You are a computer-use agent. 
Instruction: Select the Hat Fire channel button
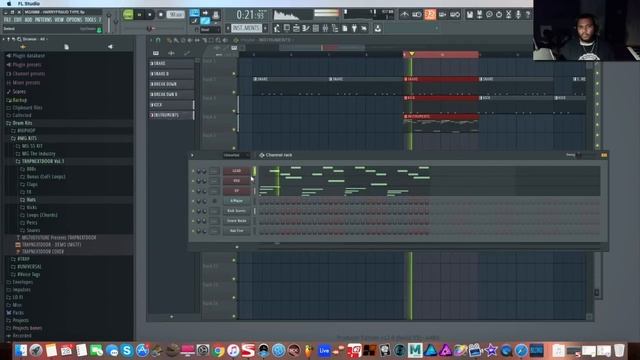coord(237,231)
